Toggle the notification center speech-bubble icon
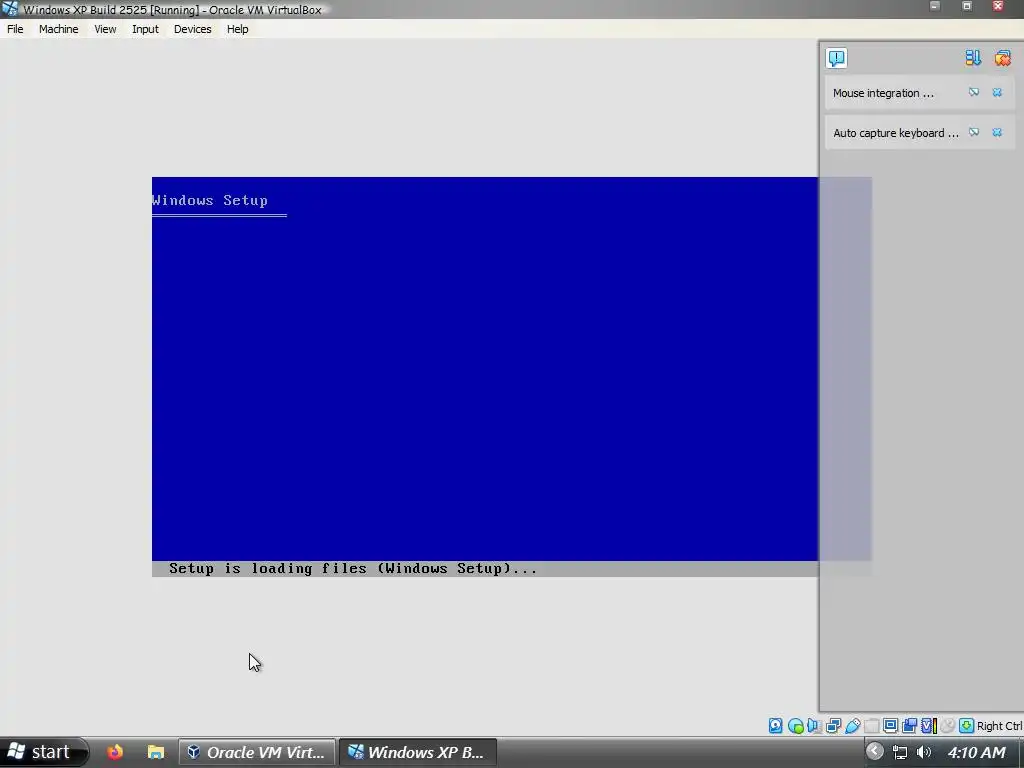Viewport: 1024px width, 768px height. coord(837,58)
